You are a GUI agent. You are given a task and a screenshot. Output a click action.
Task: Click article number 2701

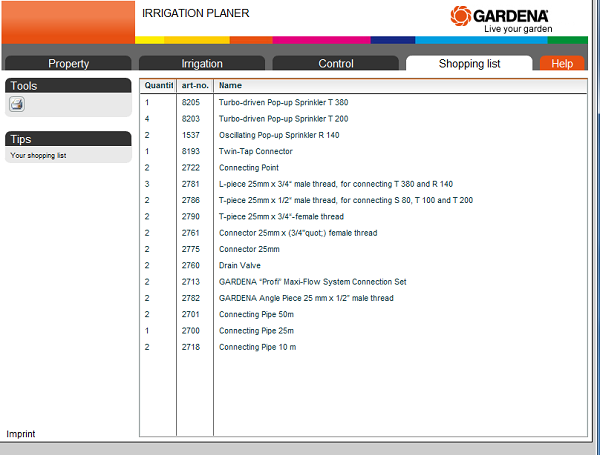click(x=191, y=315)
